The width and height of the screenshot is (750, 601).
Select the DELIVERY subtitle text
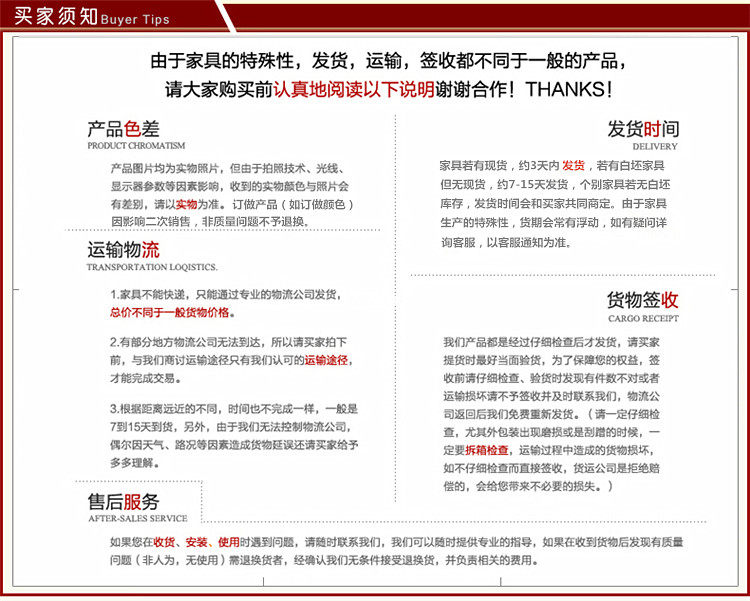[x=655, y=146]
